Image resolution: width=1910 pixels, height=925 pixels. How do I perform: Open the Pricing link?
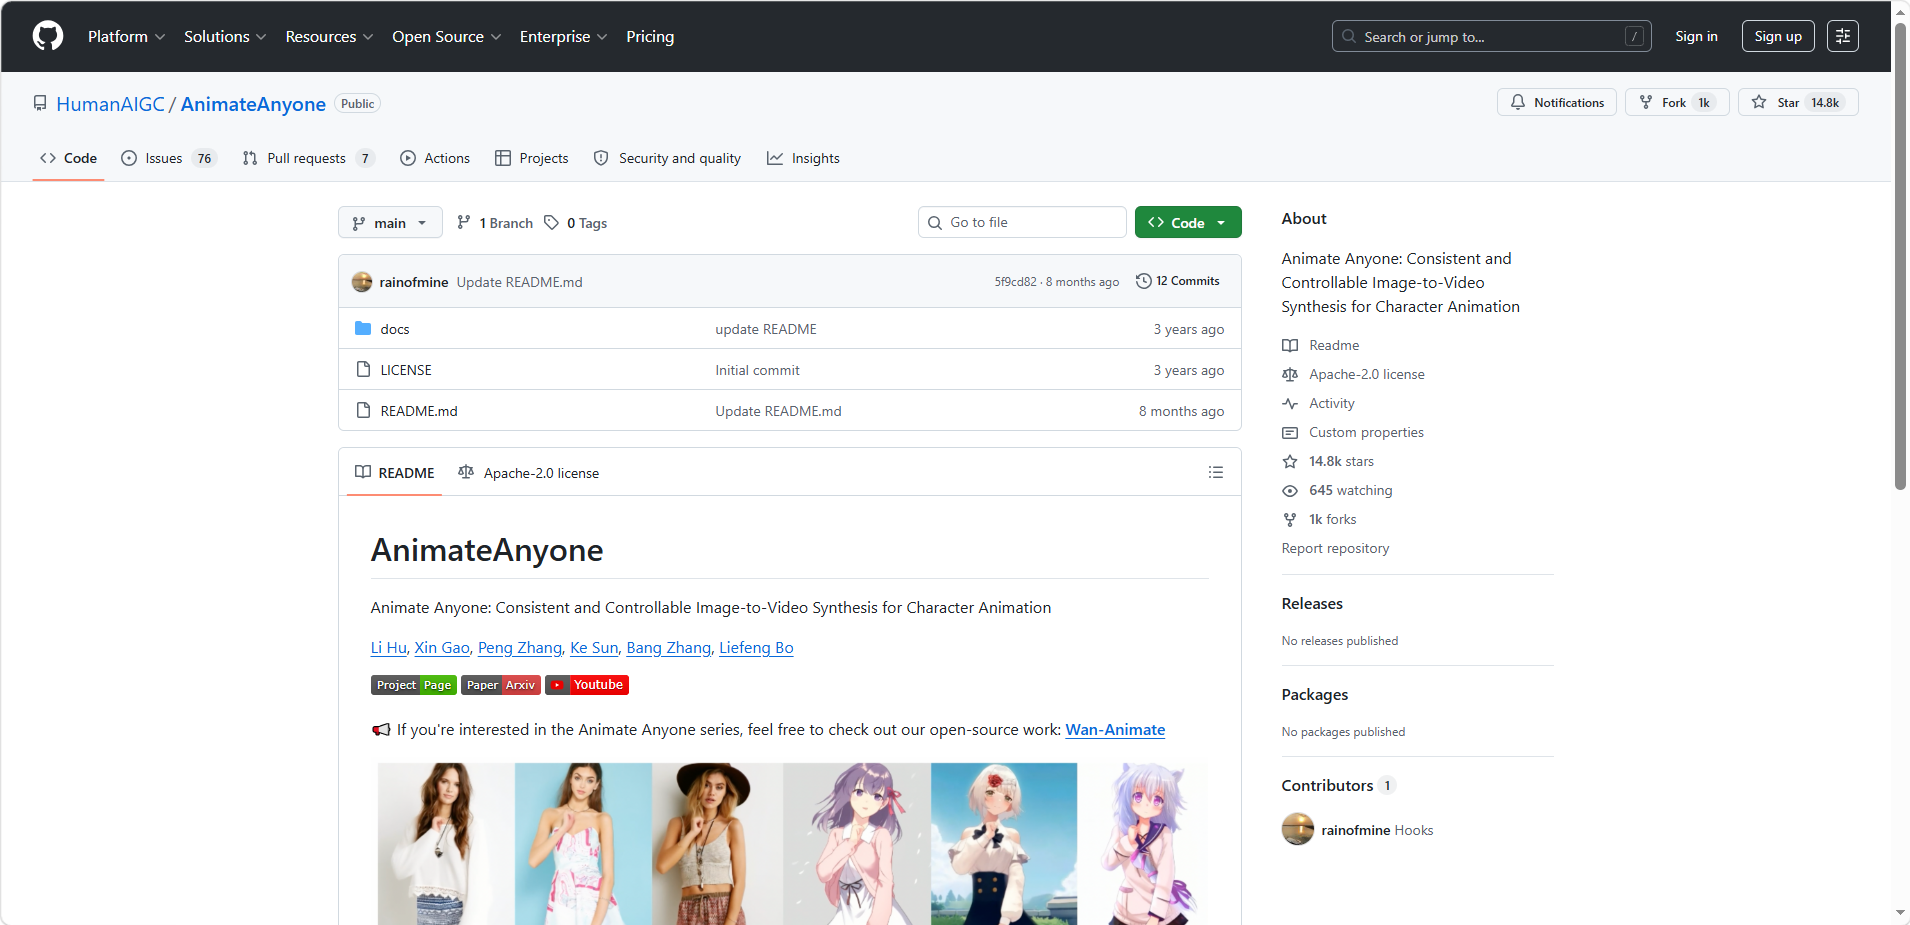point(650,36)
